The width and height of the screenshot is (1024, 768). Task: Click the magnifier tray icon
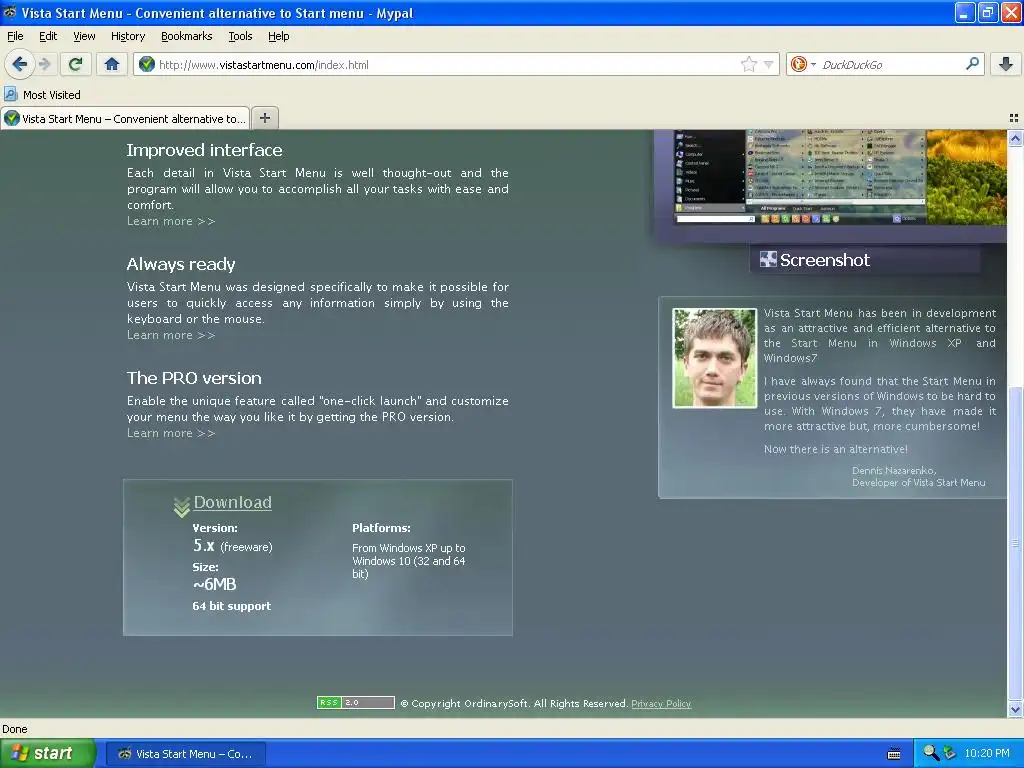931,753
